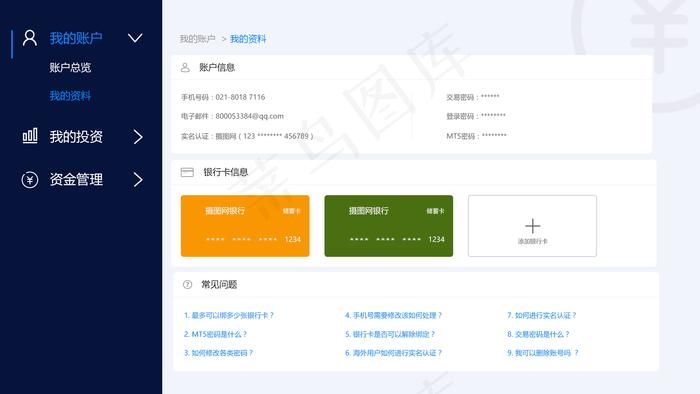Open question 2 MT5密码是什么
Viewport: 700px width, 394px height.
[x=216, y=334]
